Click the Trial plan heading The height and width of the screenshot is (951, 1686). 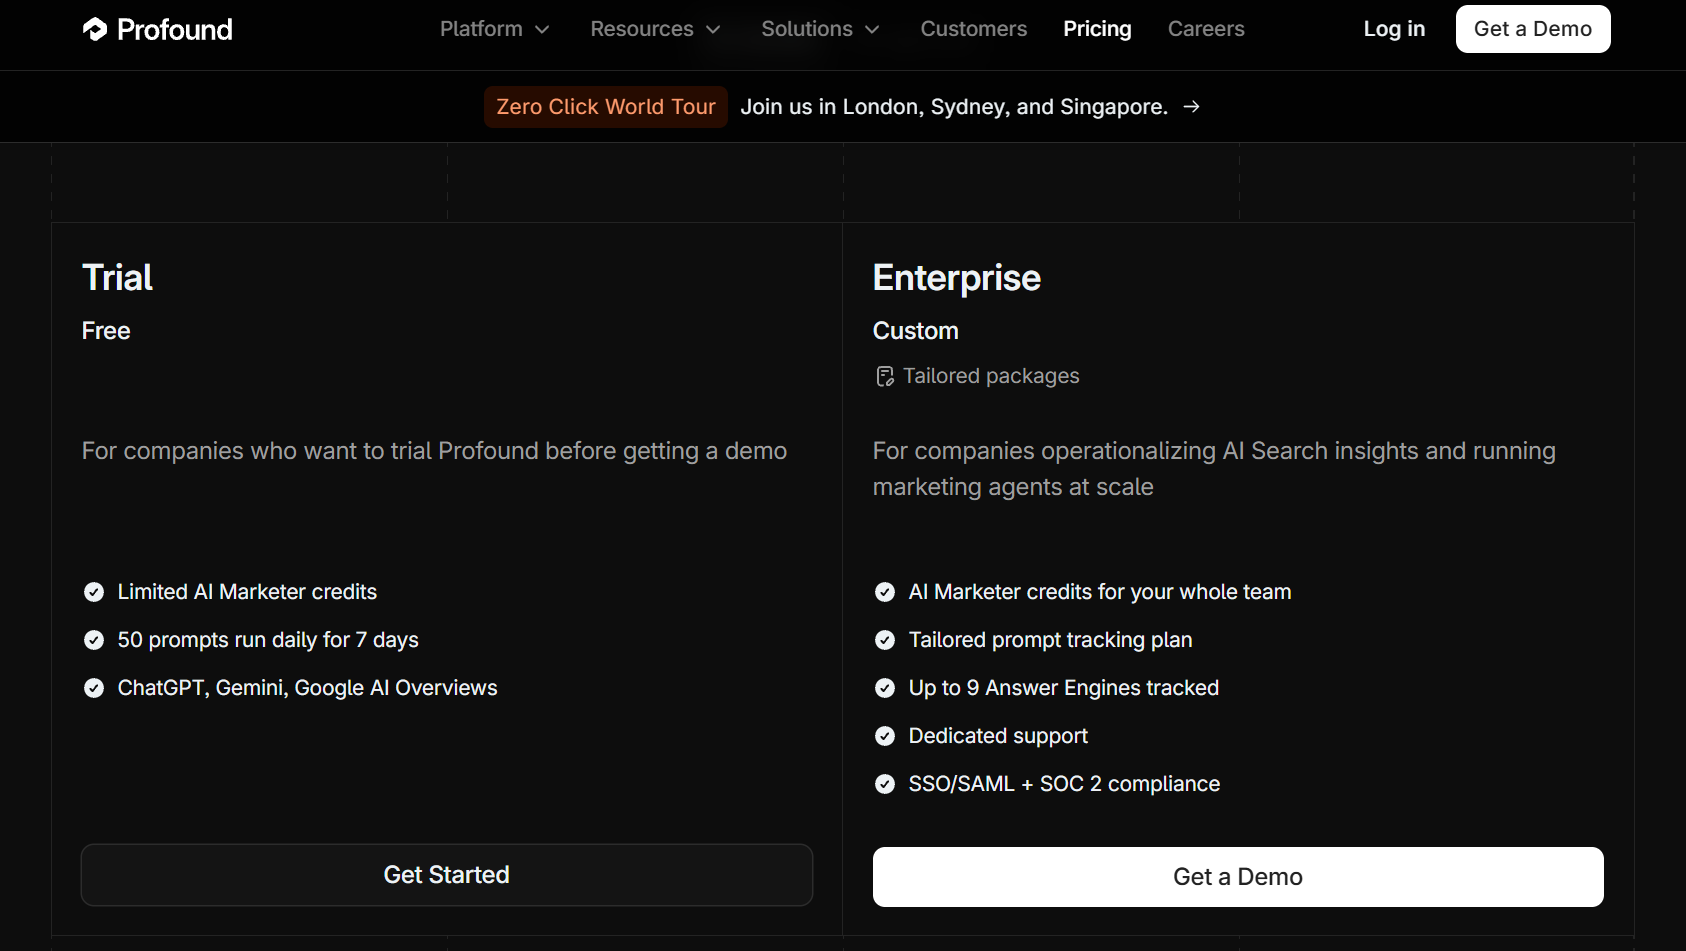coord(117,277)
